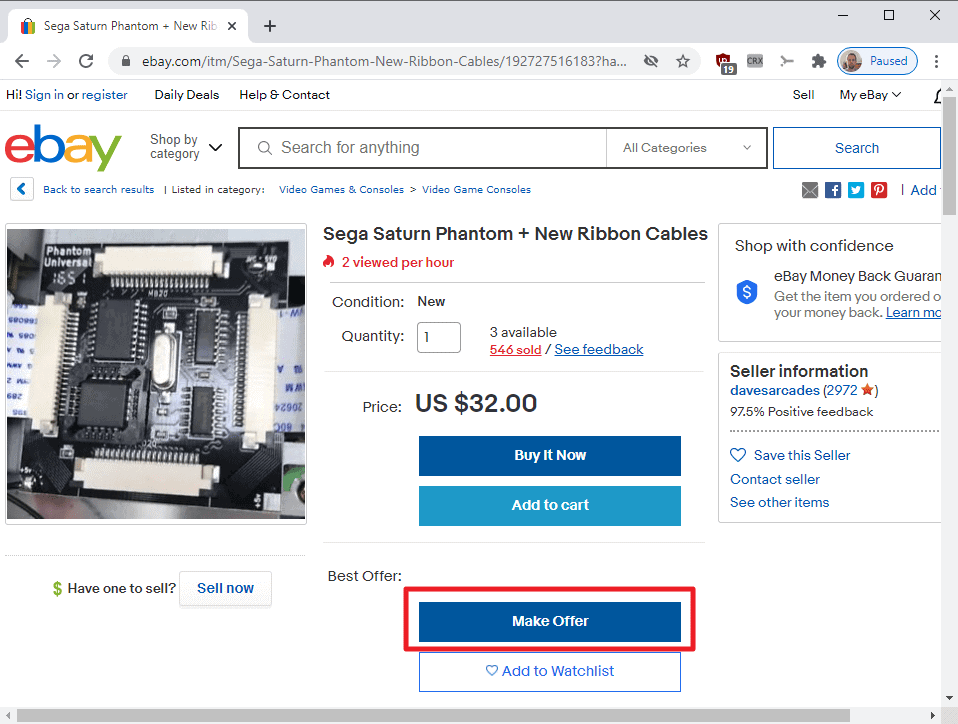Click the Sell menu link

[x=803, y=95]
